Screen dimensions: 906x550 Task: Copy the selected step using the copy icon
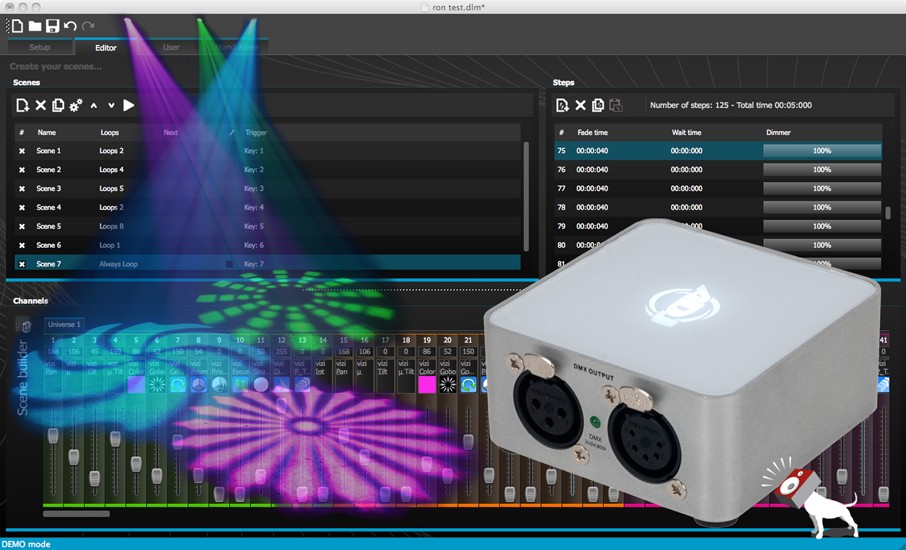pos(598,105)
